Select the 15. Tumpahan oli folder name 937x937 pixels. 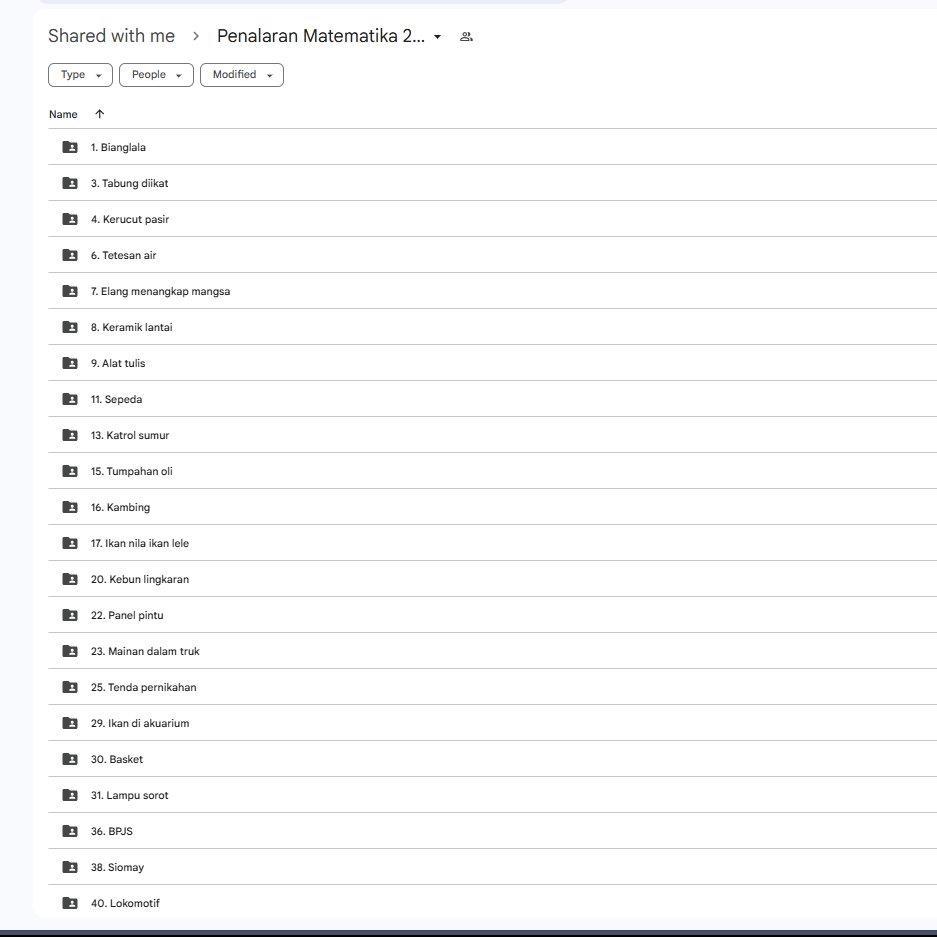(x=131, y=471)
